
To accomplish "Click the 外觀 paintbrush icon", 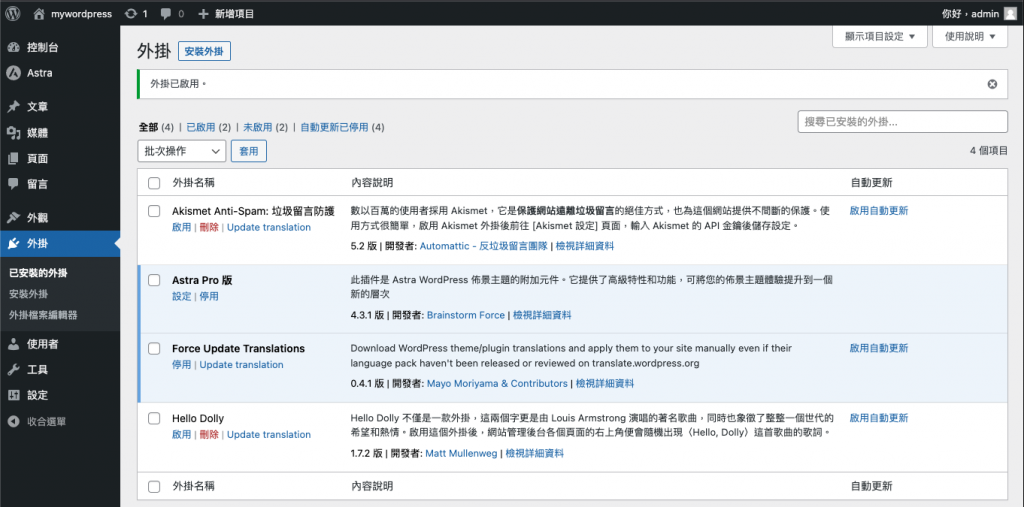I will coord(13,218).
